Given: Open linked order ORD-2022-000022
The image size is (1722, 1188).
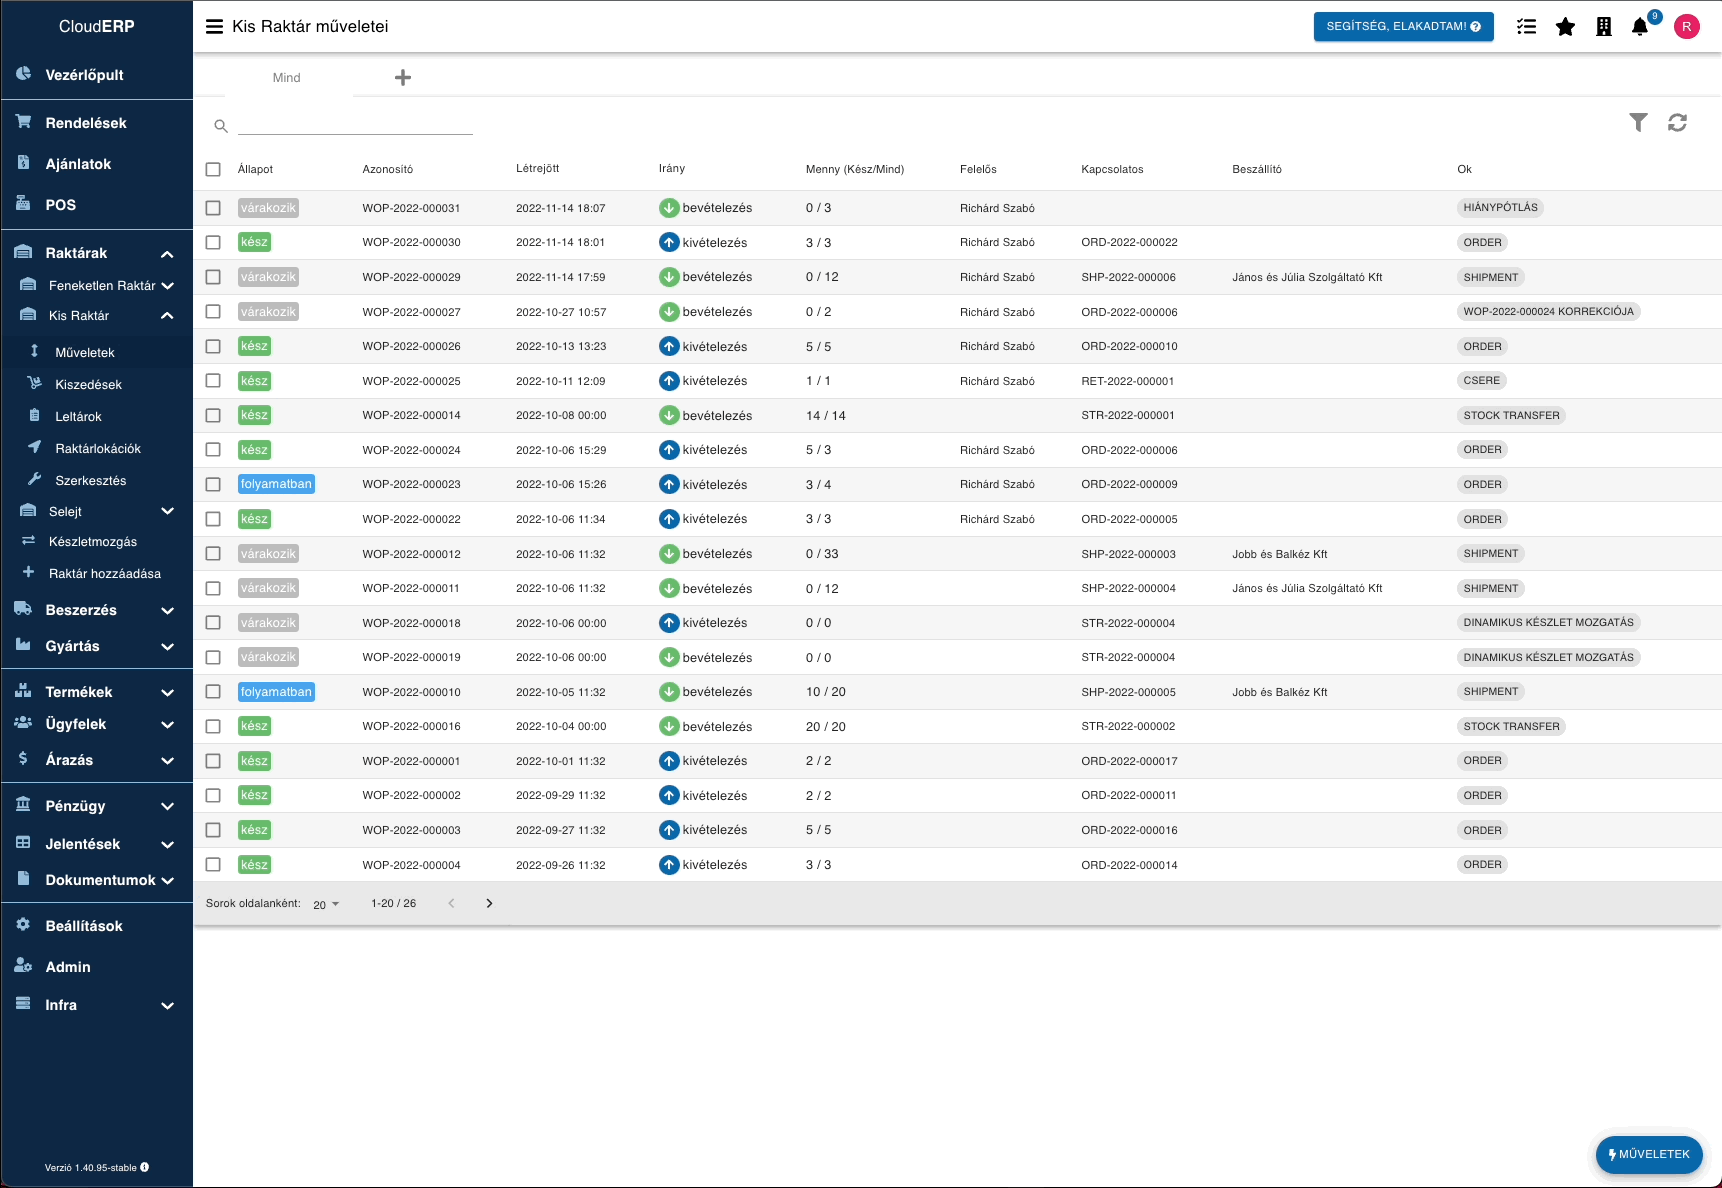Looking at the screenshot, I should pos(1129,243).
